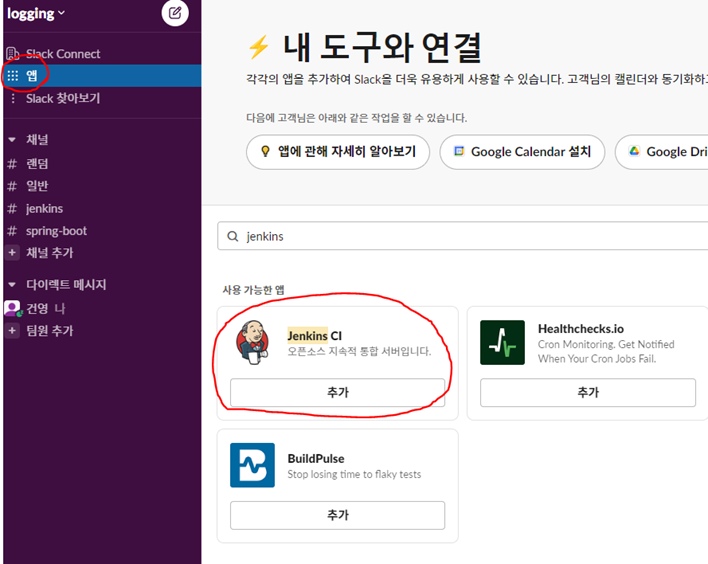Open the Jenkins CI app title
Image resolution: width=708 pixels, height=564 pixels.
coord(315,336)
